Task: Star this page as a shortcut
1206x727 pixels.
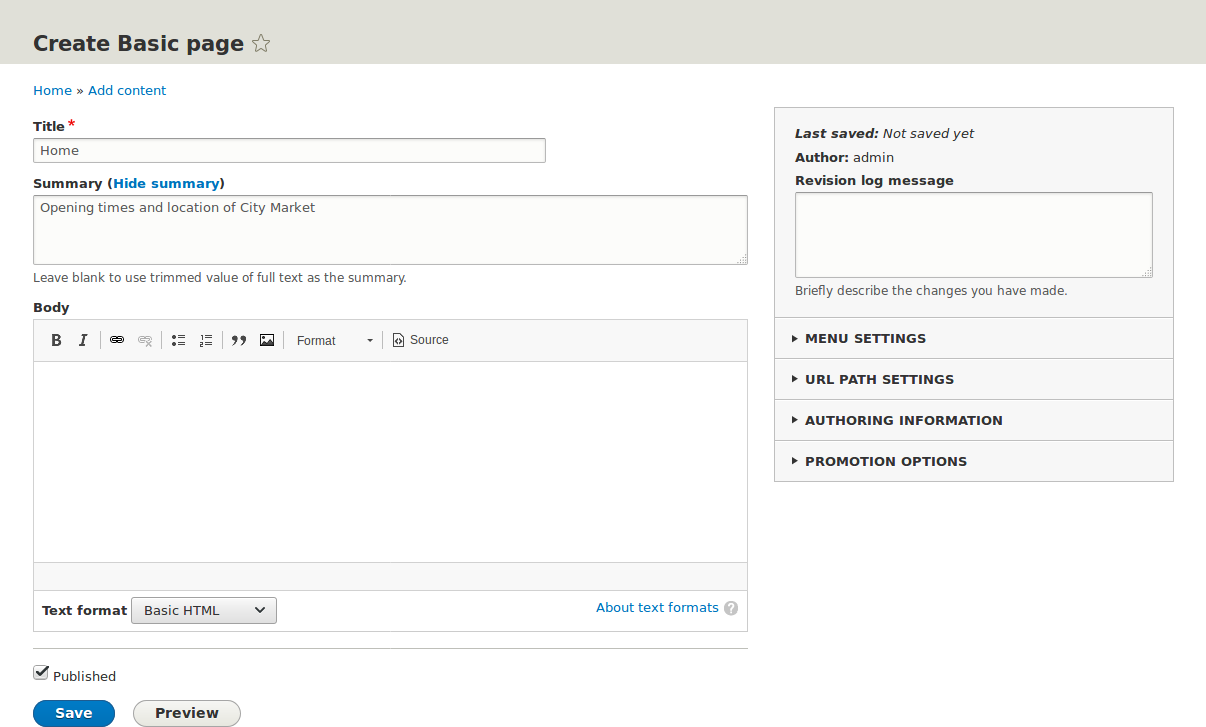Action: pos(261,44)
